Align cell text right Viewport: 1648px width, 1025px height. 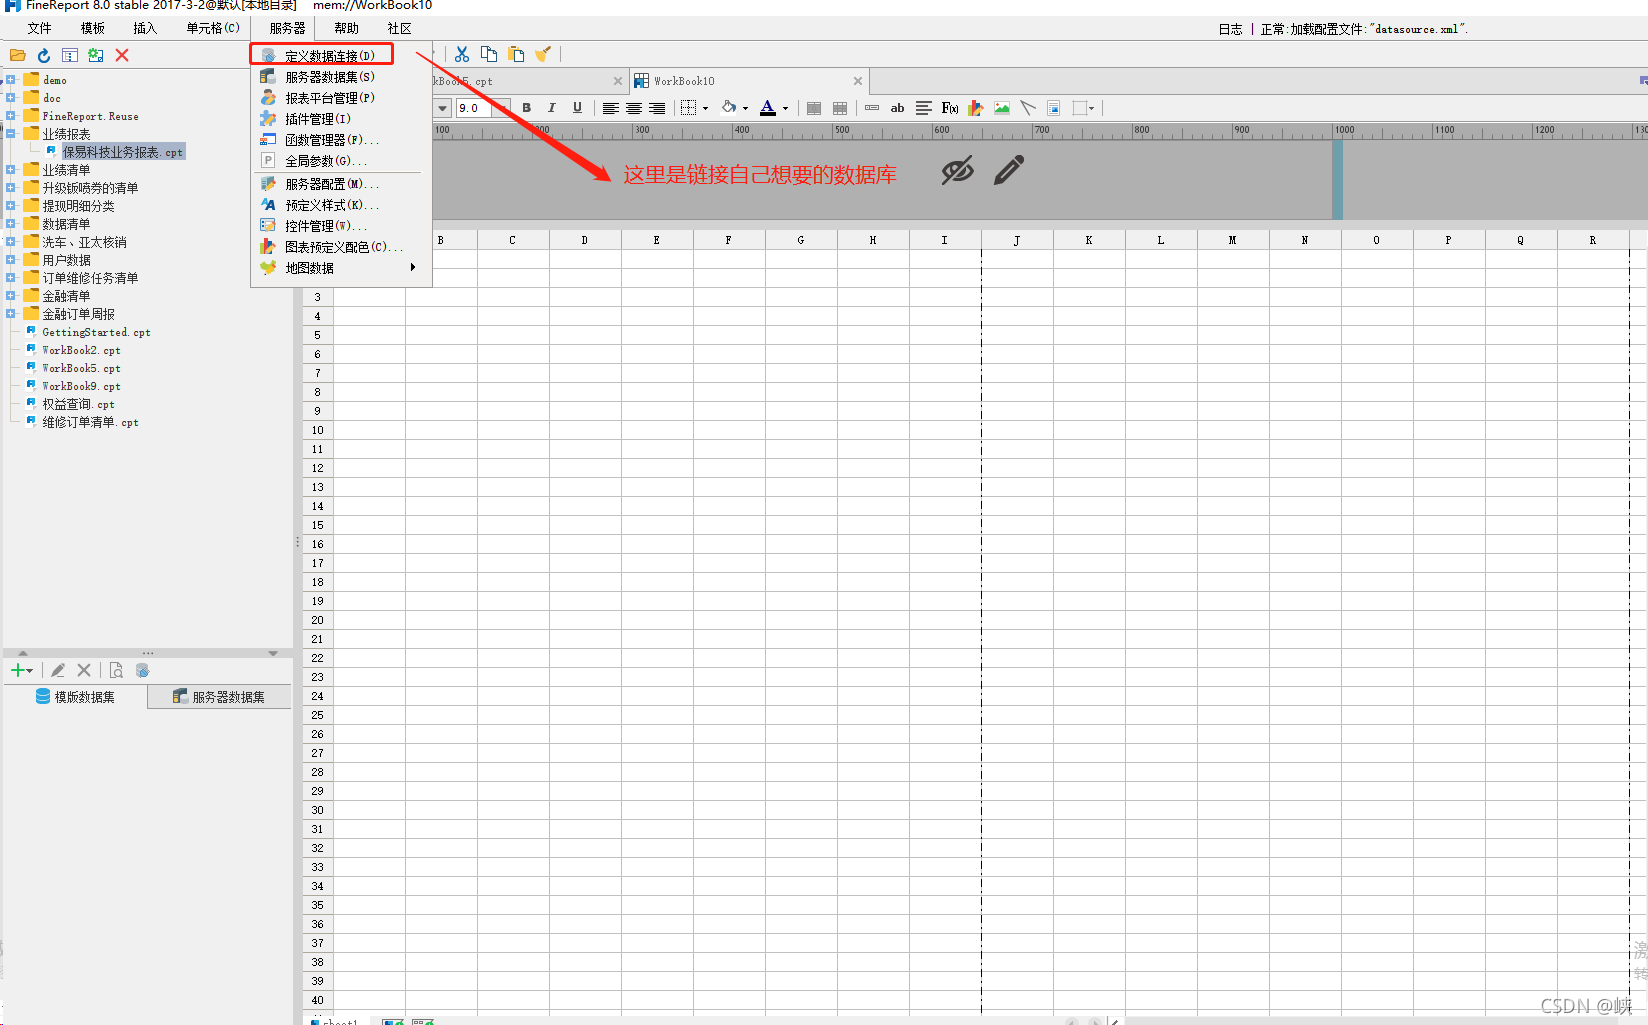(657, 108)
